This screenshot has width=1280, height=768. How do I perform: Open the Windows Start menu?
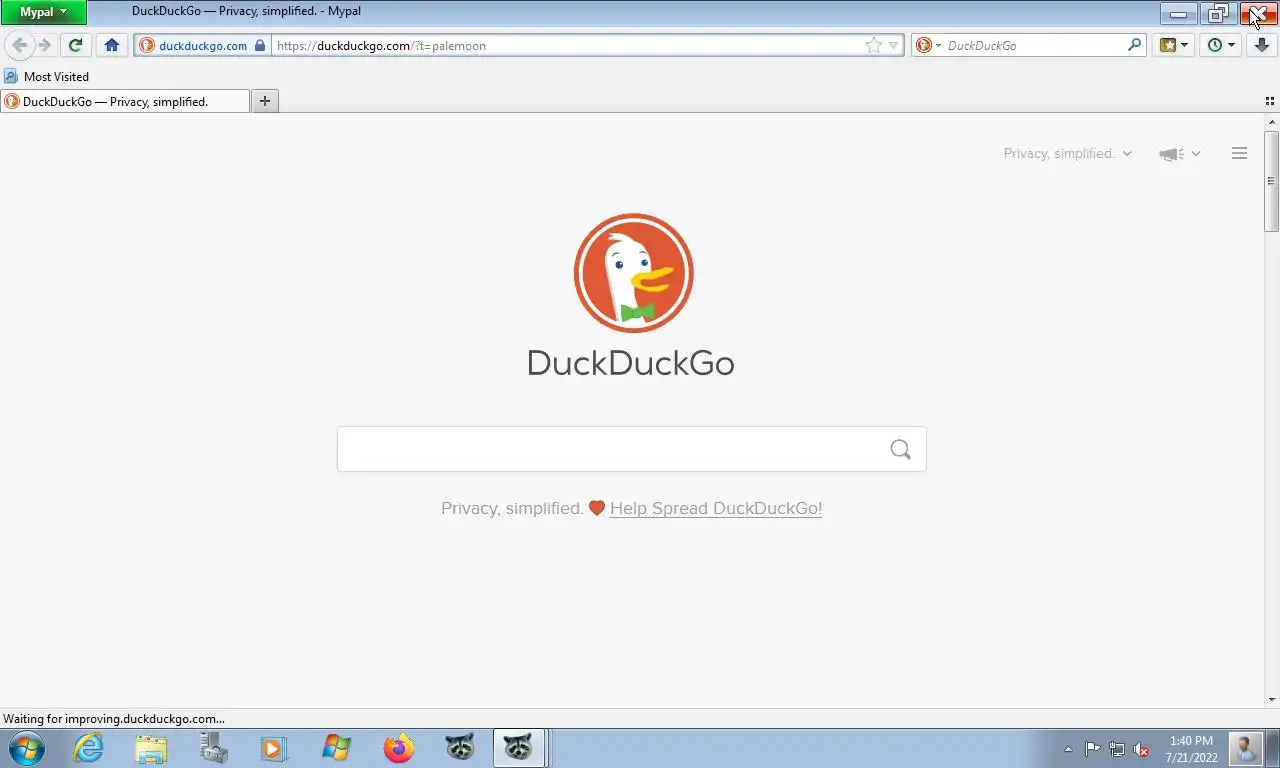click(x=27, y=748)
